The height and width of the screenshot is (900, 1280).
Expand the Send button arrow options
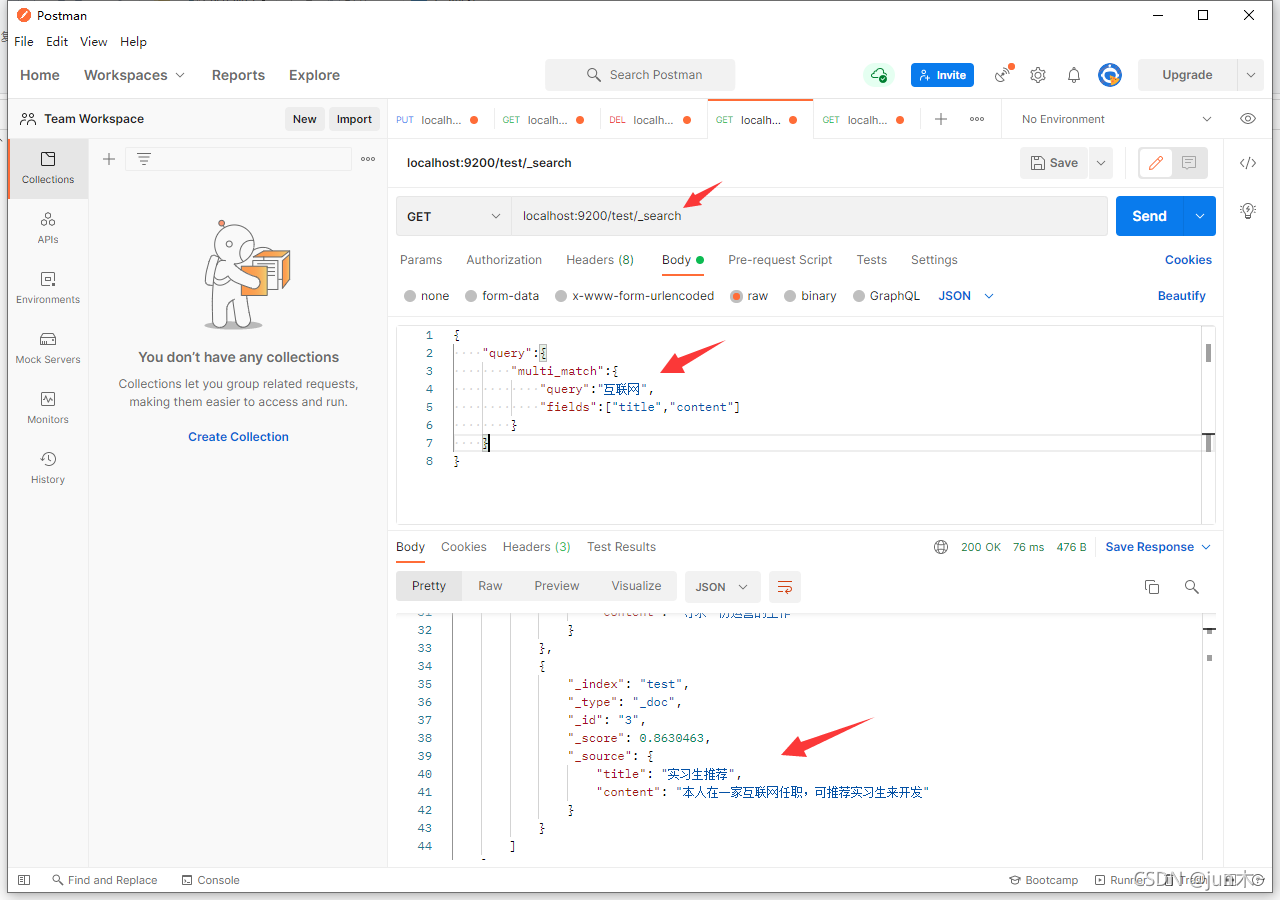point(1200,216)
